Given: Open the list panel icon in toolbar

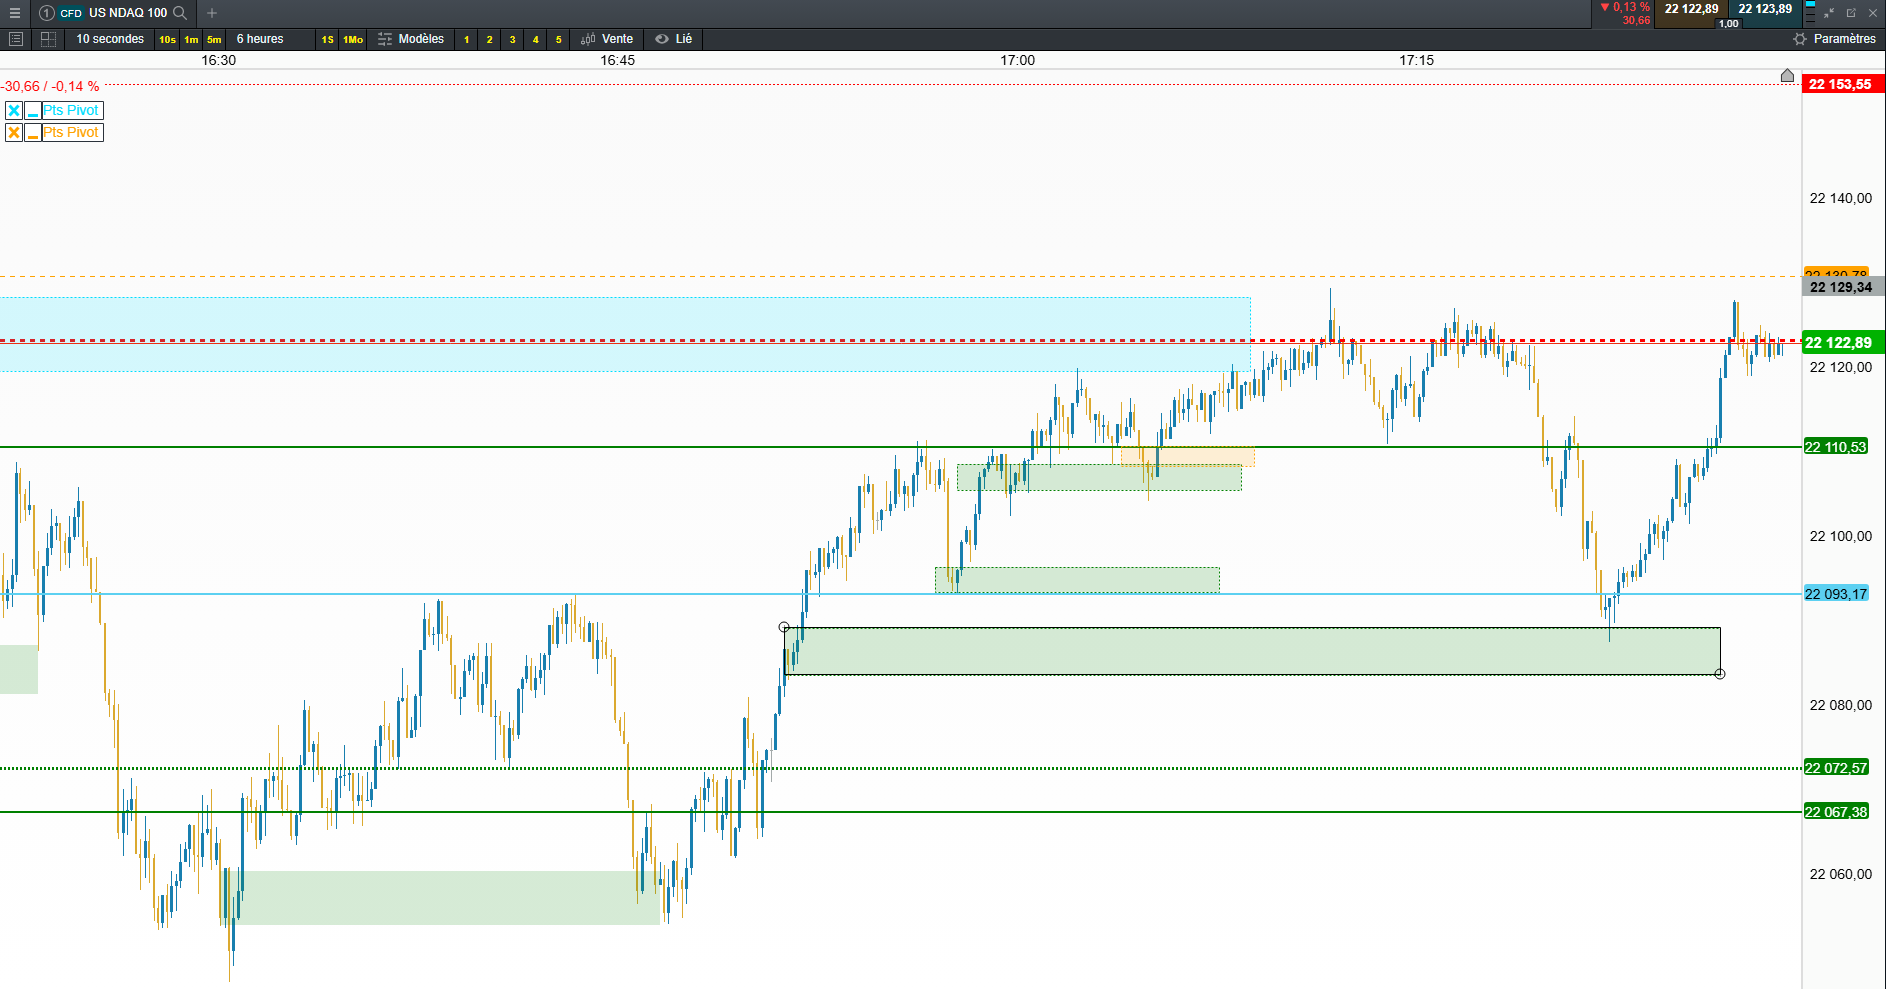Looking at the screenshot, I should (x=15, y=39).
